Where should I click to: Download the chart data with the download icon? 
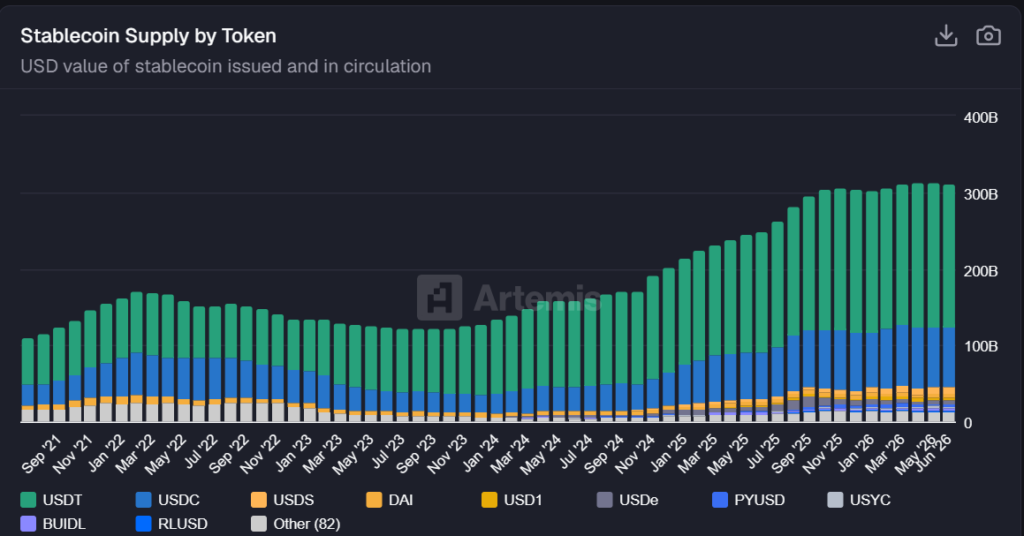click(x=946, y=36)
